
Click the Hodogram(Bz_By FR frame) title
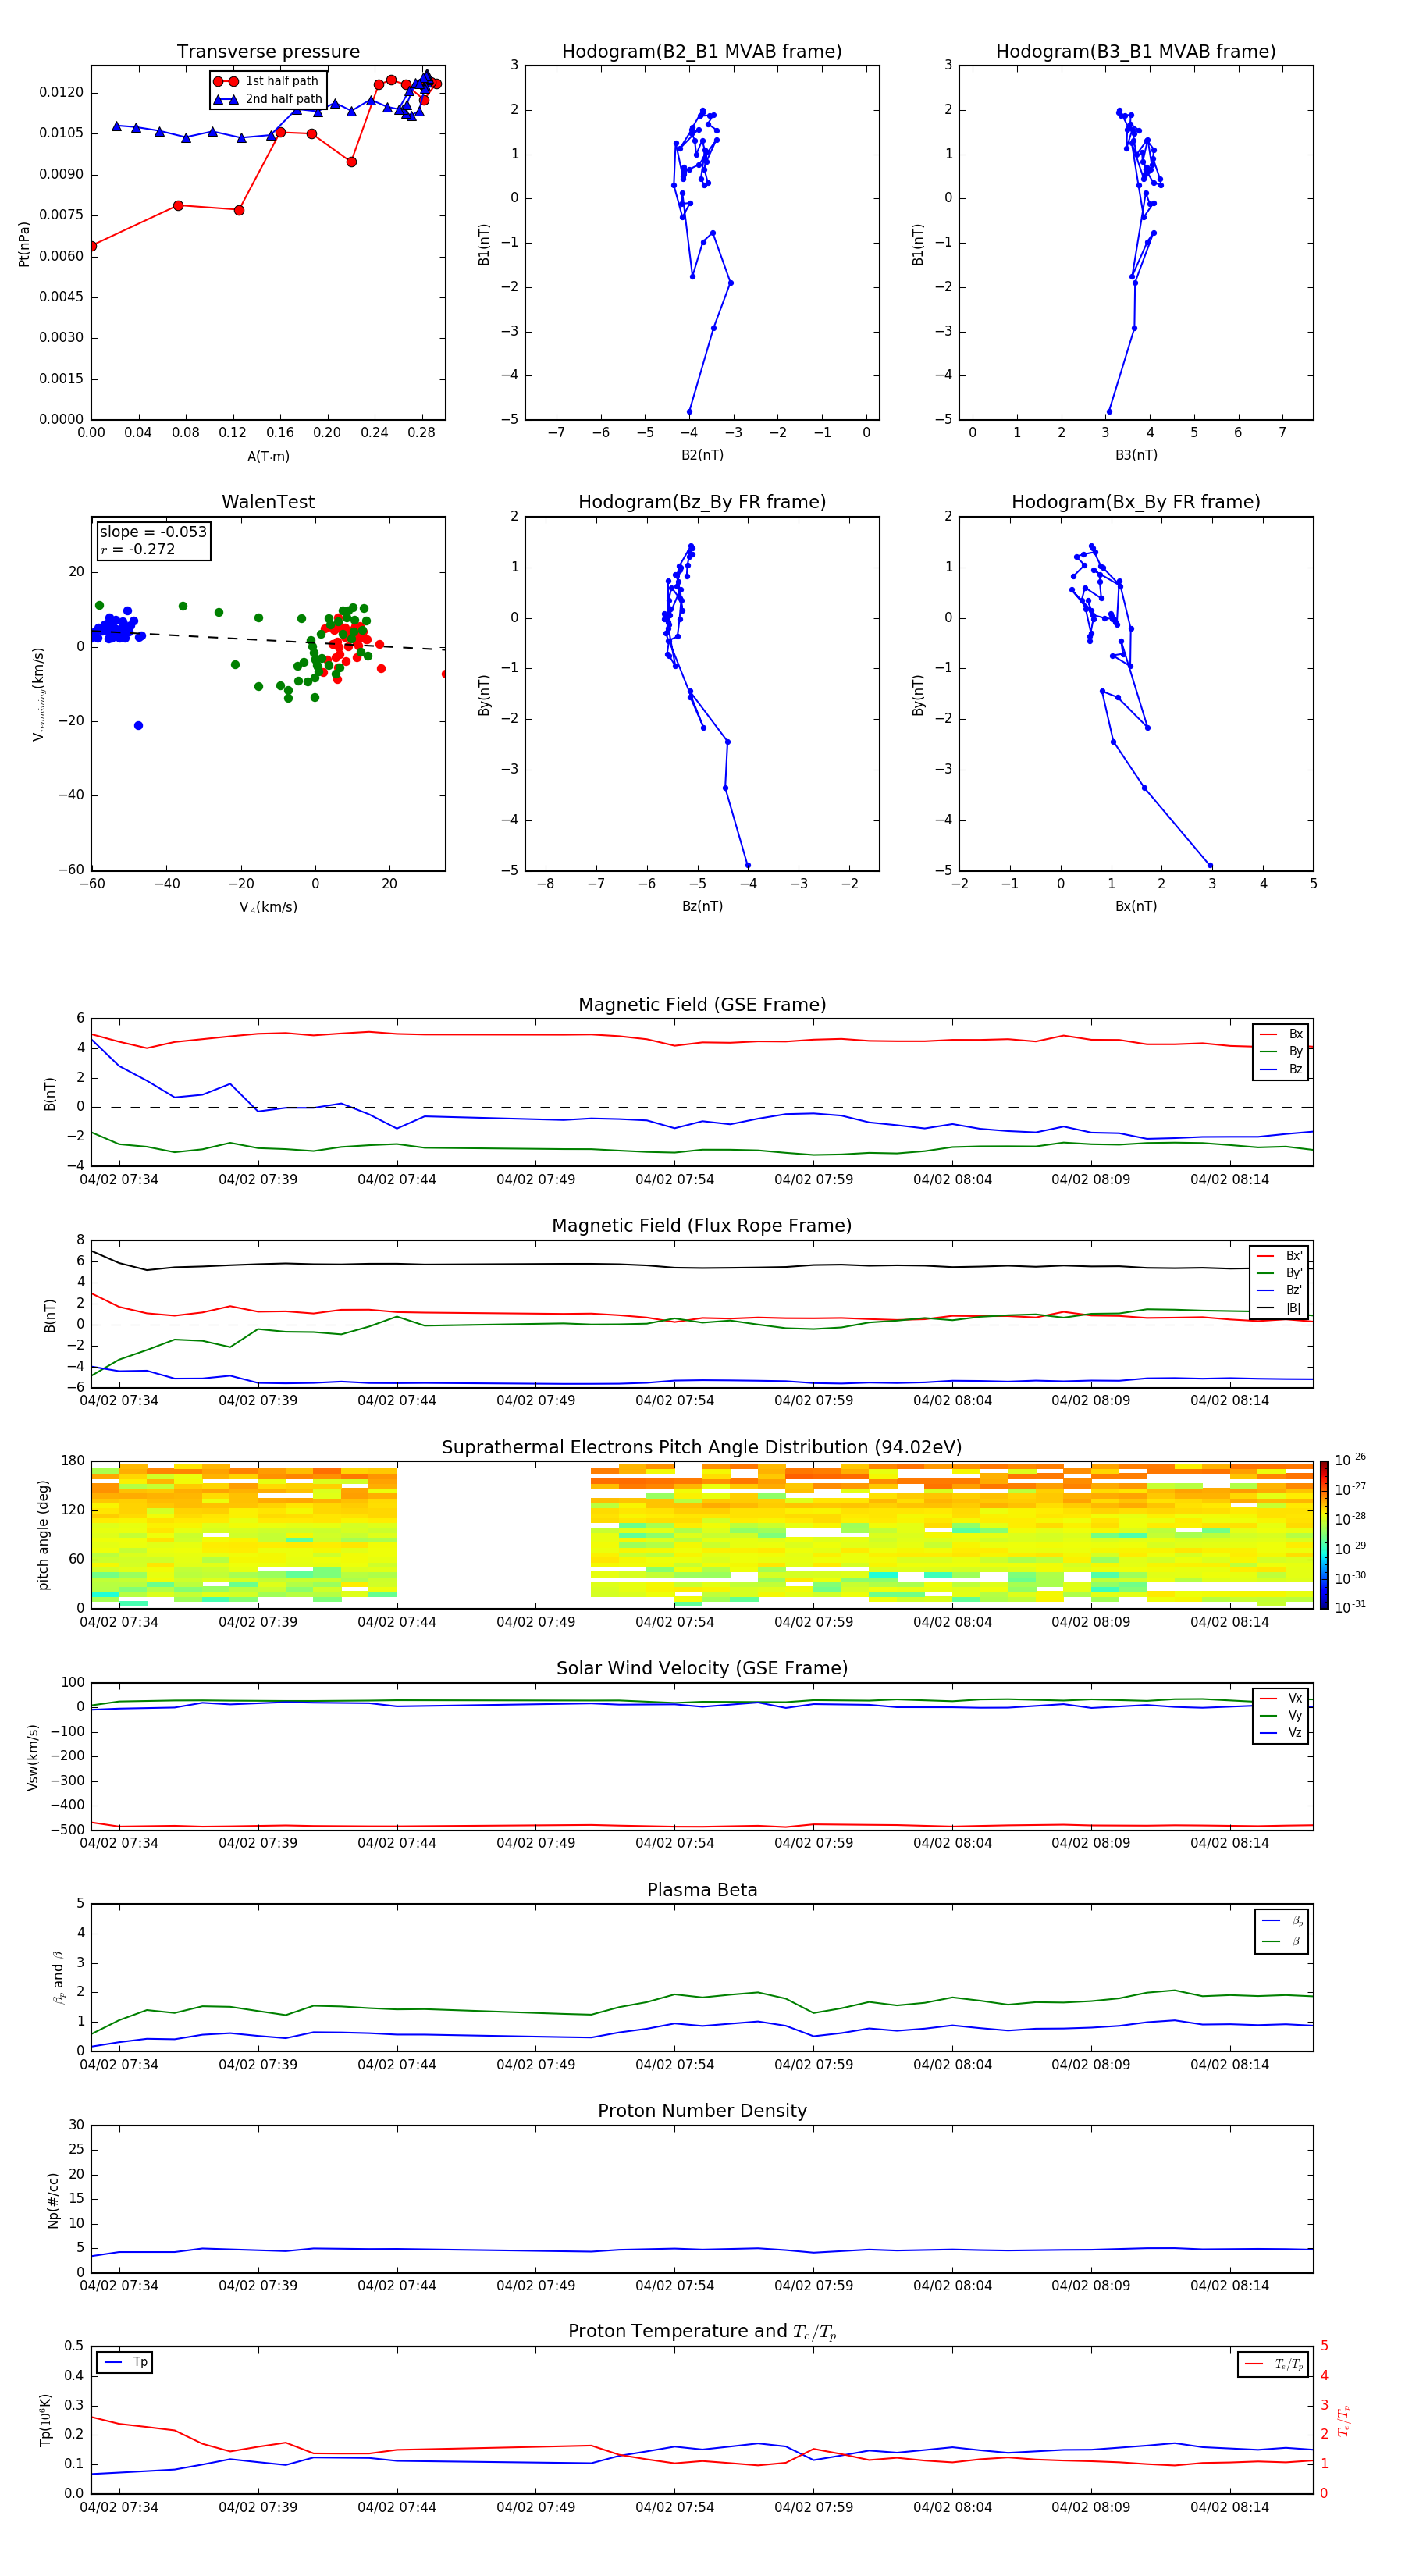[x=702, y=502]
